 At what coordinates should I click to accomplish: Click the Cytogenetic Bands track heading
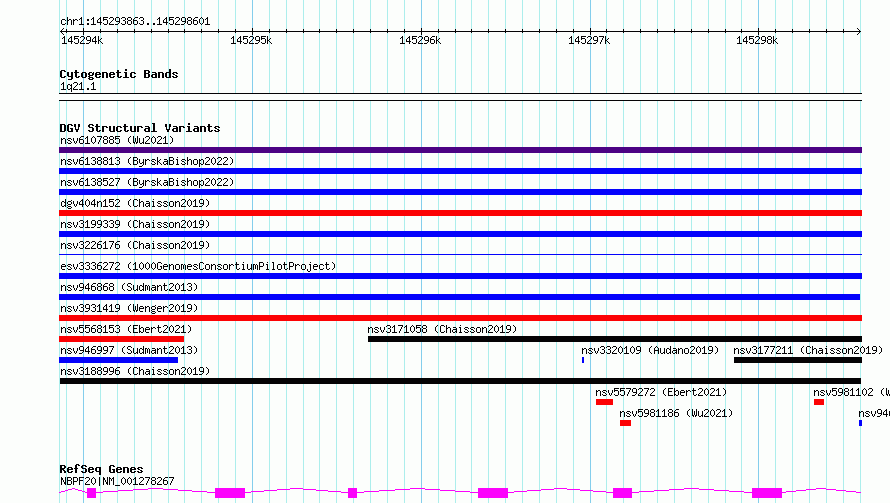119,74
